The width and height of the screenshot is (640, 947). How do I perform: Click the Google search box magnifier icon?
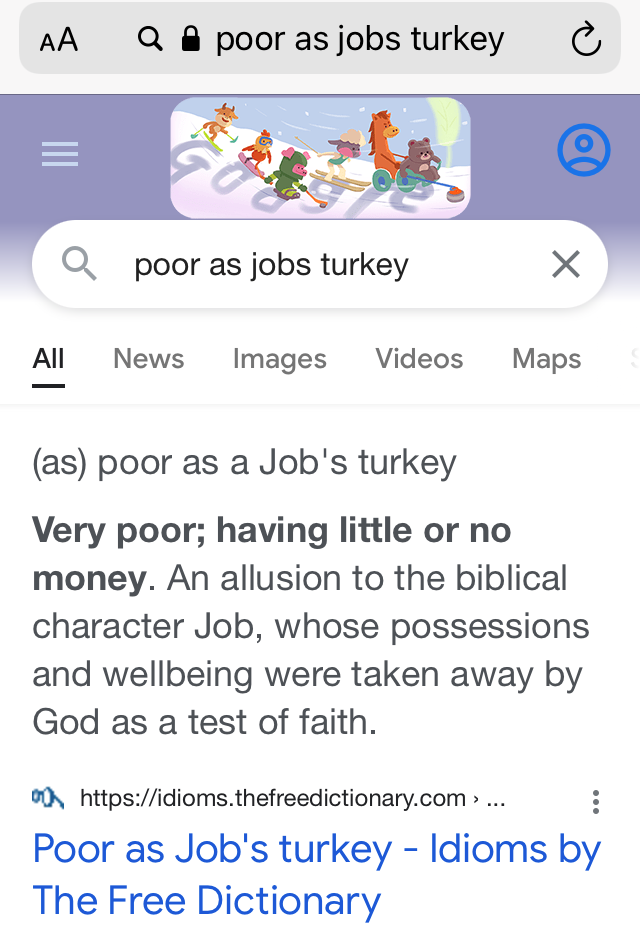[x=79, y=264]
